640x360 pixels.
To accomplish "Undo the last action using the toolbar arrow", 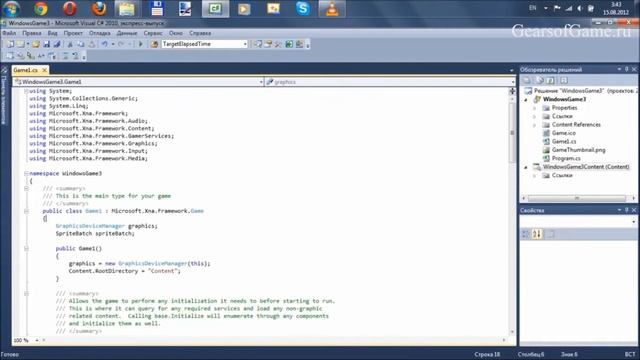I will [x=105, y=44].
